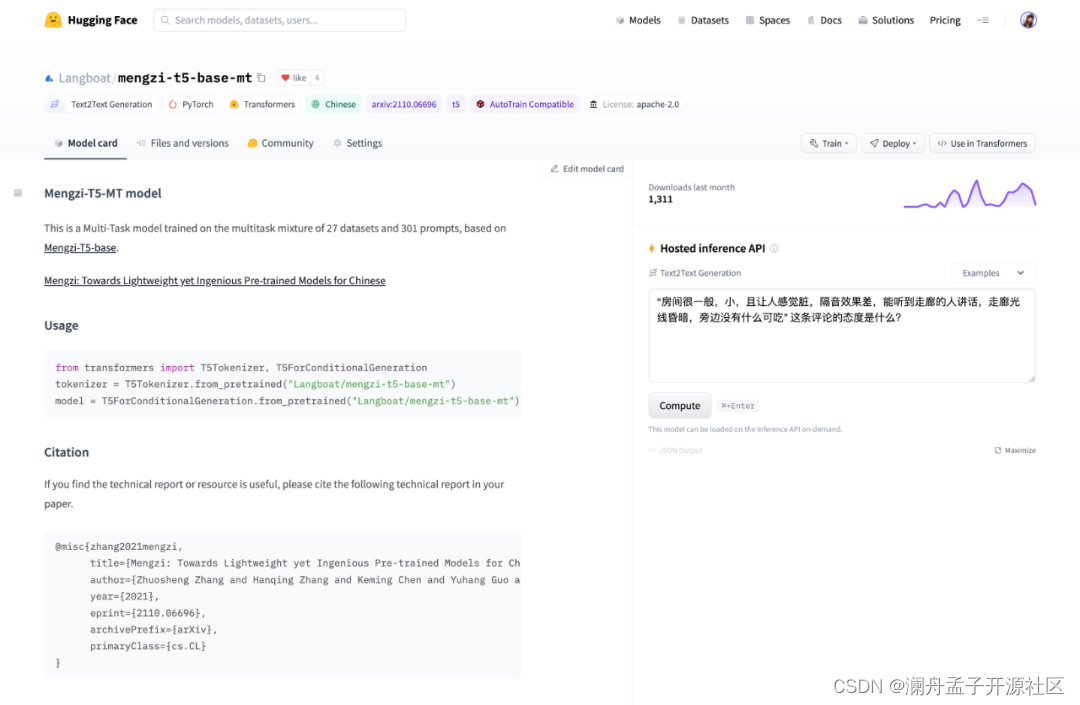Click the Langboat organization icon
1080x705 pixels.
click(x=49, y=78)
